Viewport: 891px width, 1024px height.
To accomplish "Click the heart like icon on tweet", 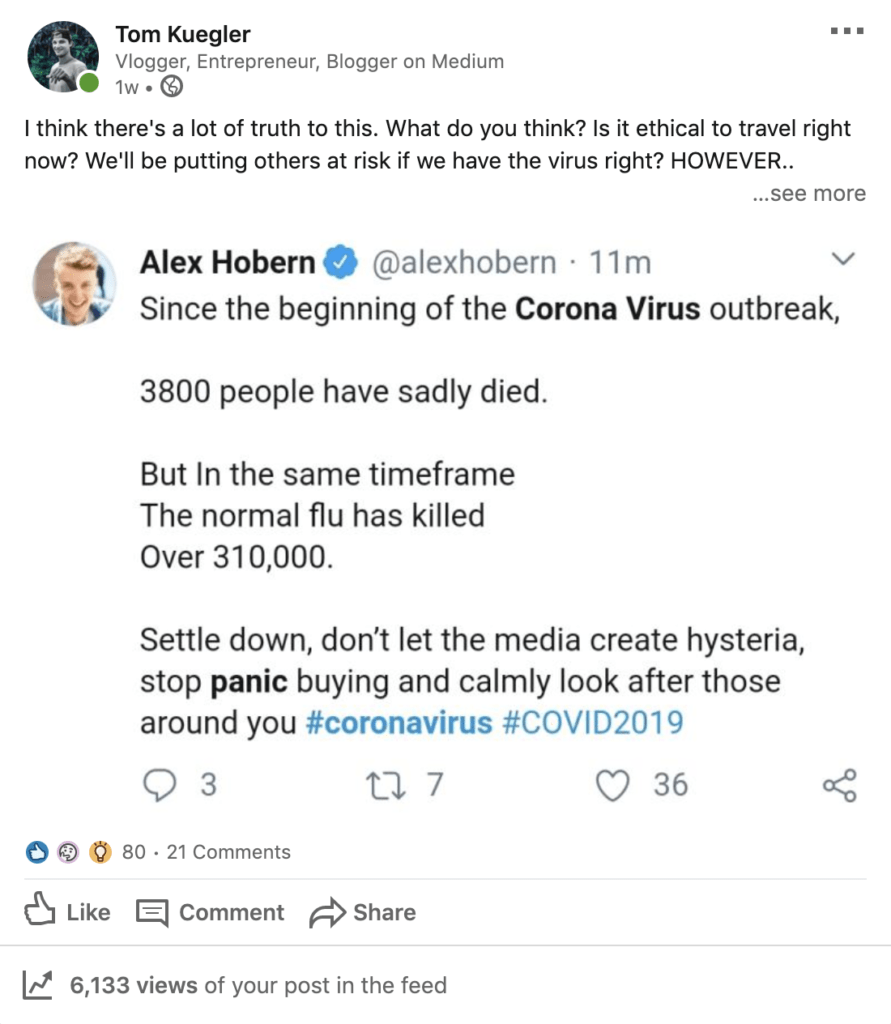I will click(x=613, y=785).
